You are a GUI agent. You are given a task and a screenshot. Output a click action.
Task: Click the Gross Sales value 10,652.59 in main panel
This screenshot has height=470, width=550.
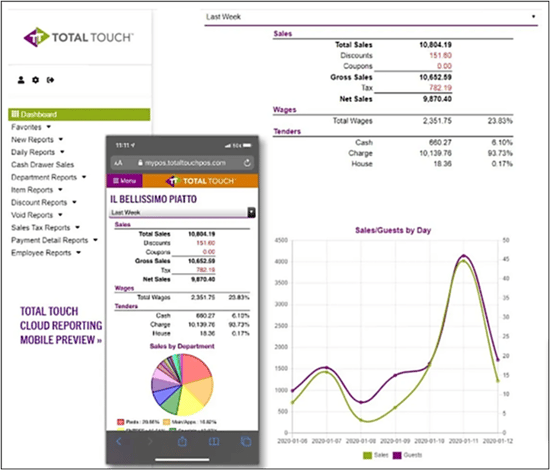tap(435, 77)
